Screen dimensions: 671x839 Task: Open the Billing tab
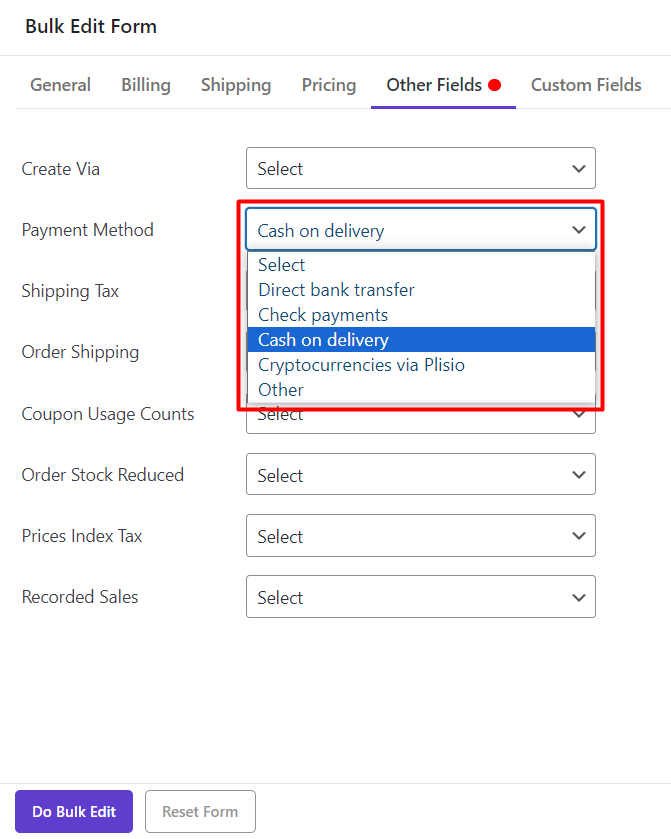(x=146, y=85)
